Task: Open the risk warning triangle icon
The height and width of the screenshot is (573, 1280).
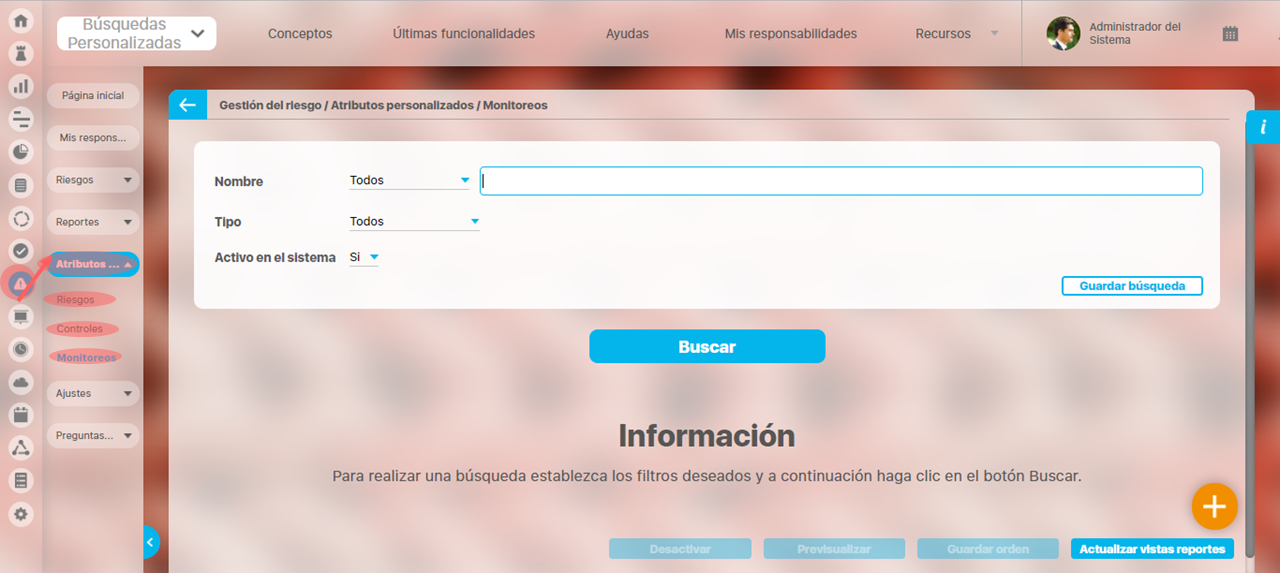Action: [x=21, y=284]
